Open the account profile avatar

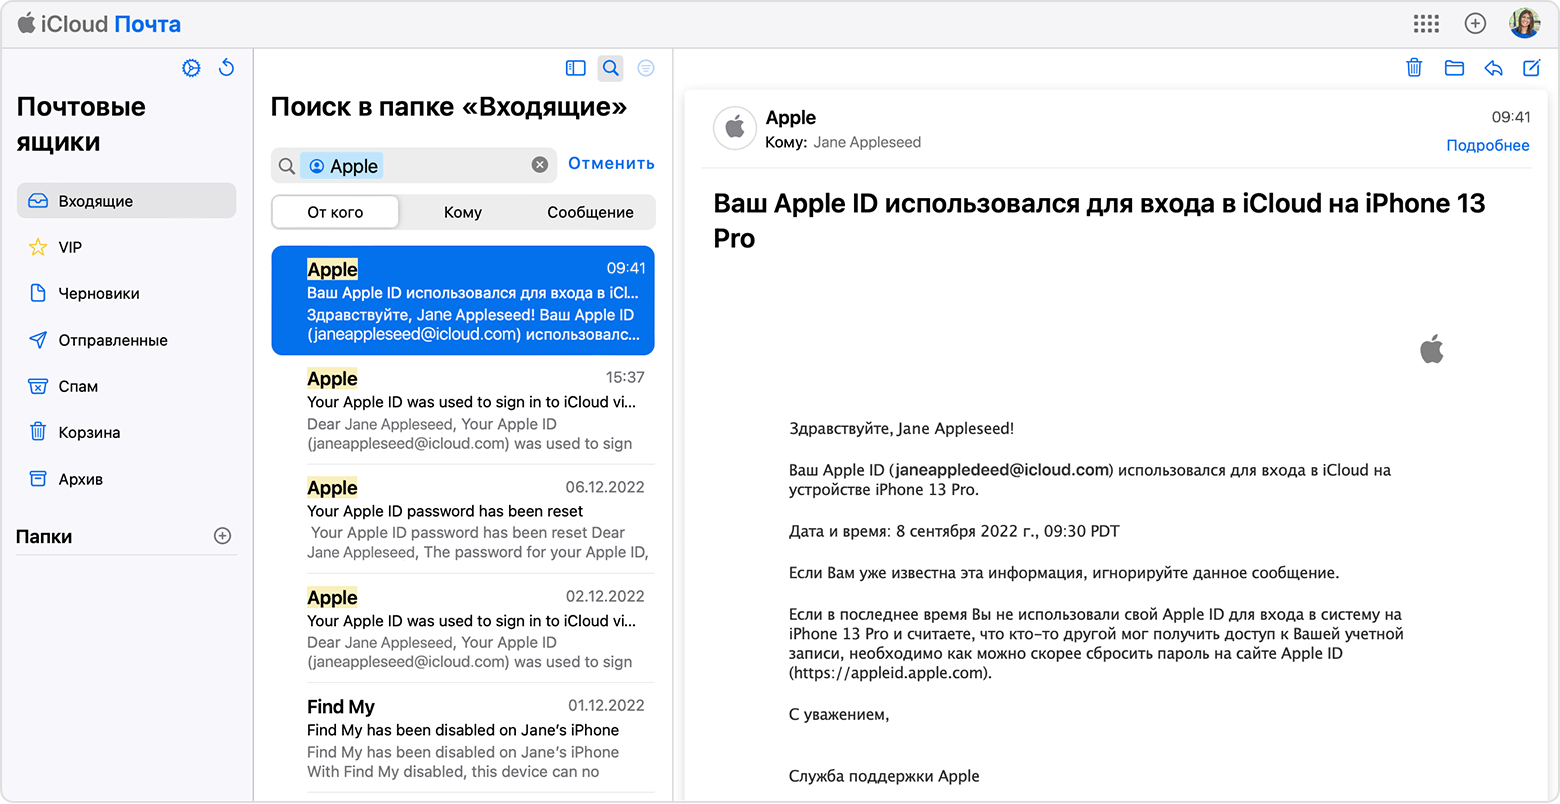point(1525,23)
